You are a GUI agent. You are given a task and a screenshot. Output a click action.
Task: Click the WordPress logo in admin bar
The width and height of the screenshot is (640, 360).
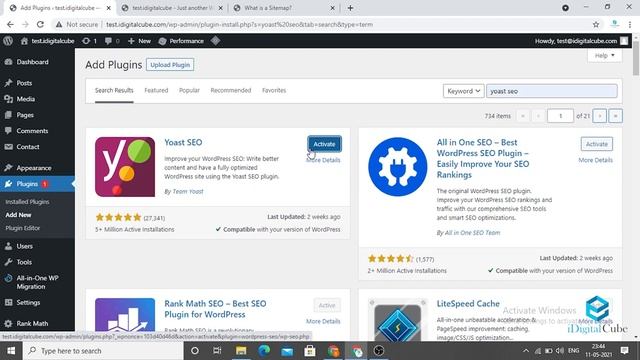point(8,41)
